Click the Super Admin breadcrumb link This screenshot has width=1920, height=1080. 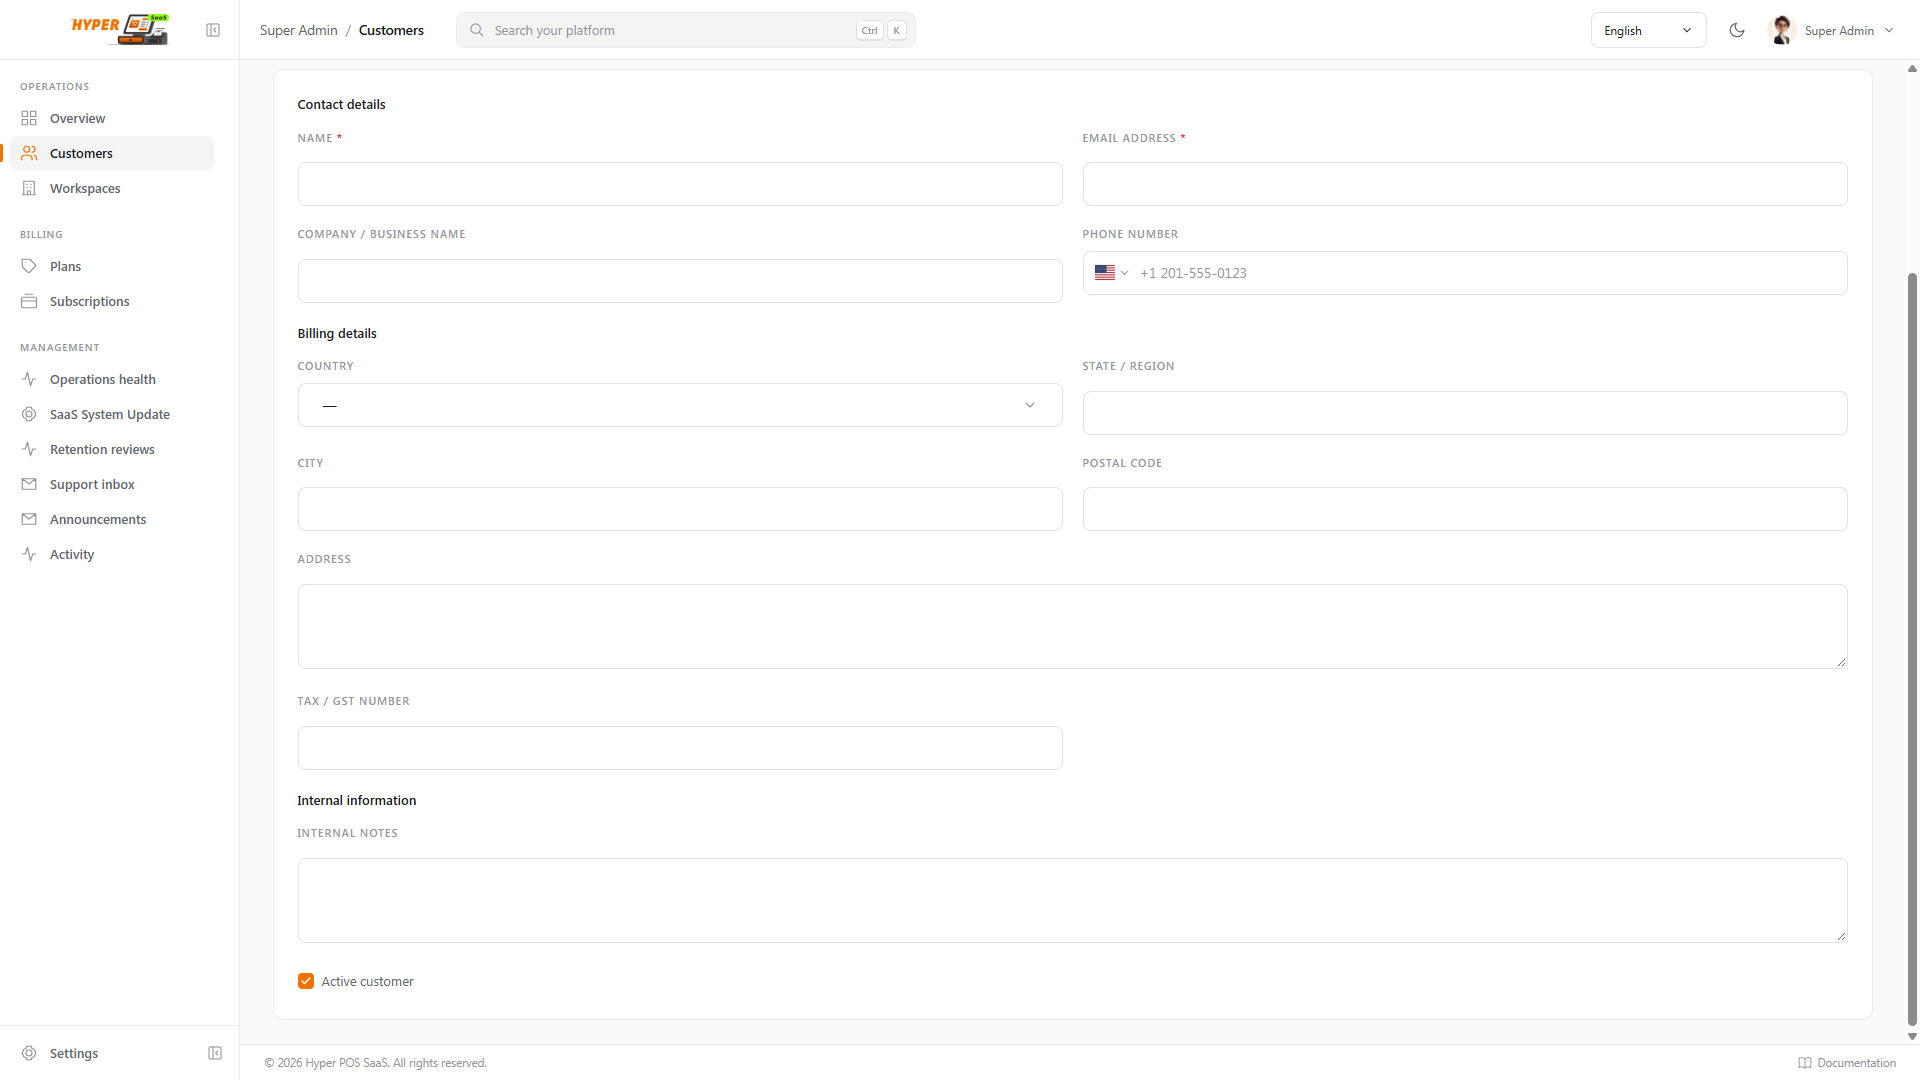(299, 30)
